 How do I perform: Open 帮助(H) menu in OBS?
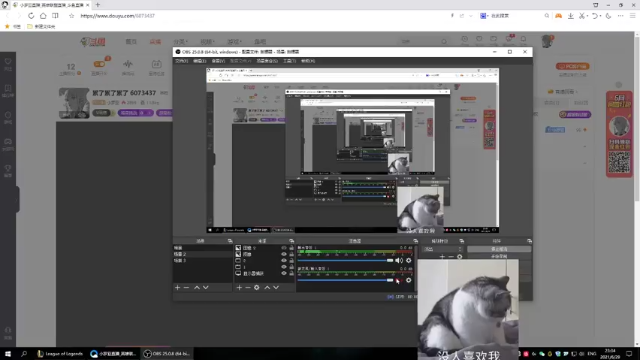point(308,61)
